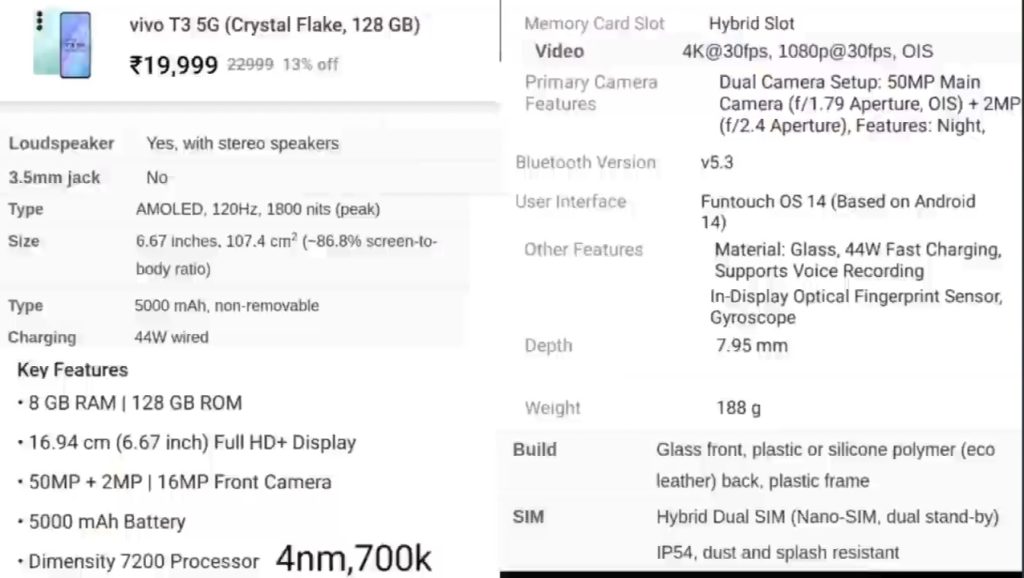Select the User Interface spec label
This screenshot has width=1024, height=578.
[570, 201]
